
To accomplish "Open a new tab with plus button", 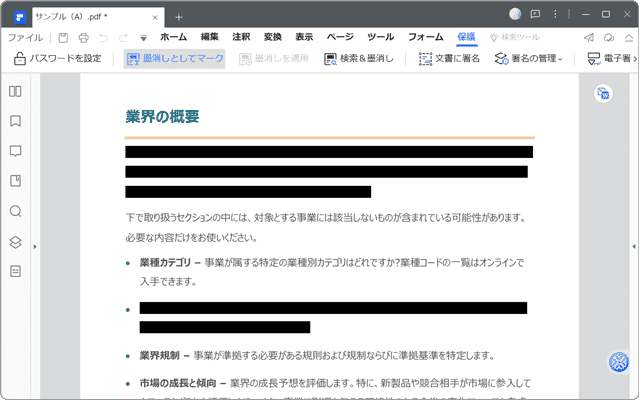I will tap(178, 17).
